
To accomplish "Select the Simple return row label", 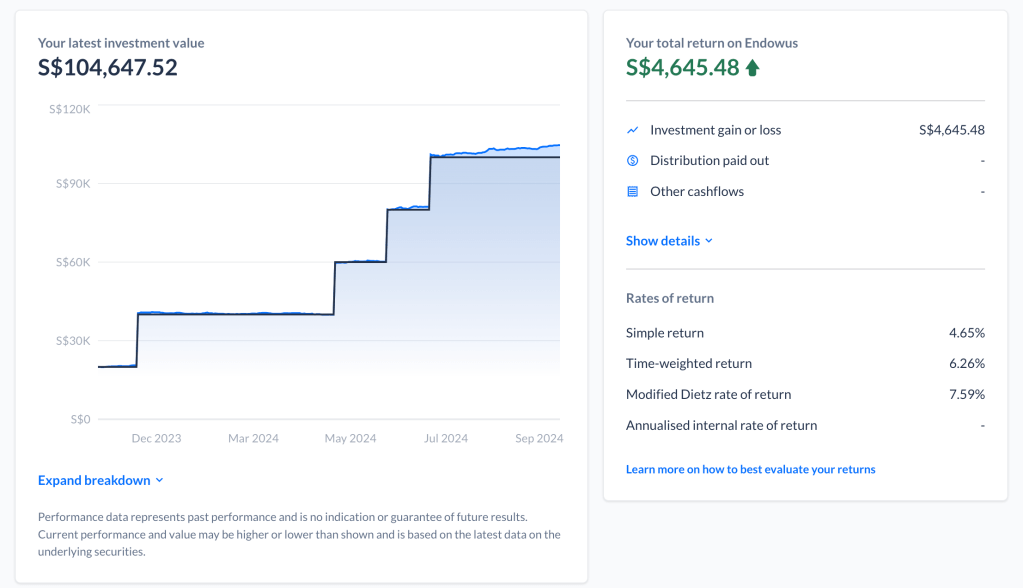I will (x=664, y=333).
